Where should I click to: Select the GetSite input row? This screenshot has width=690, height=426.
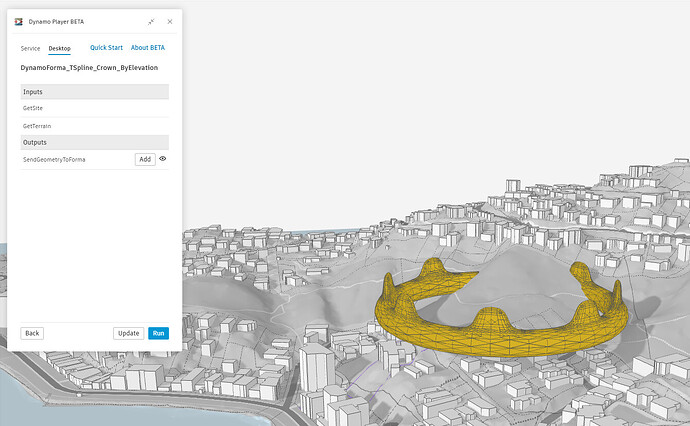pyautogui.click(x=95, y=108)
